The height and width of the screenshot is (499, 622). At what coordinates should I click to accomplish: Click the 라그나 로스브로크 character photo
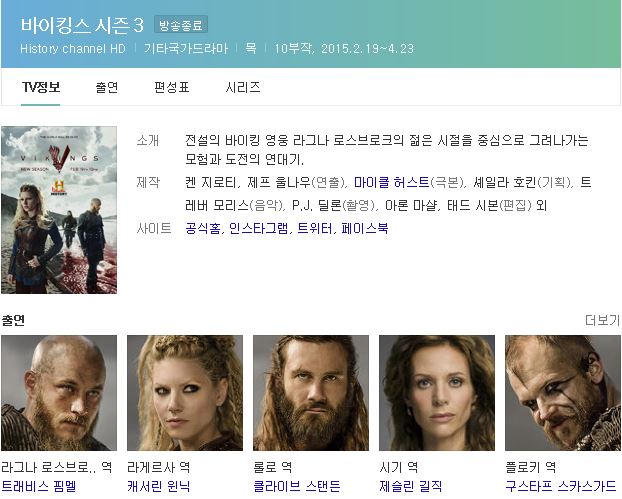(x=59, y=393)
